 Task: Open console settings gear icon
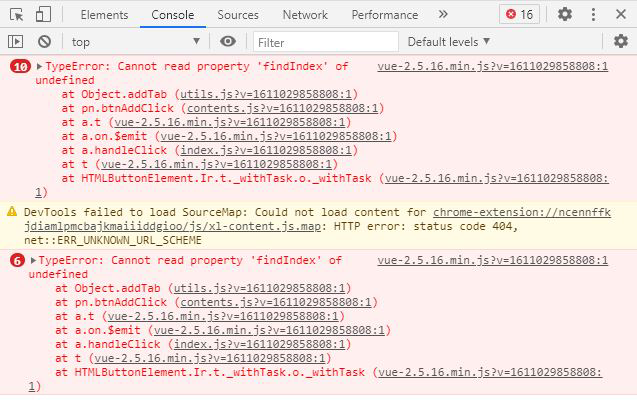(621, 41)
